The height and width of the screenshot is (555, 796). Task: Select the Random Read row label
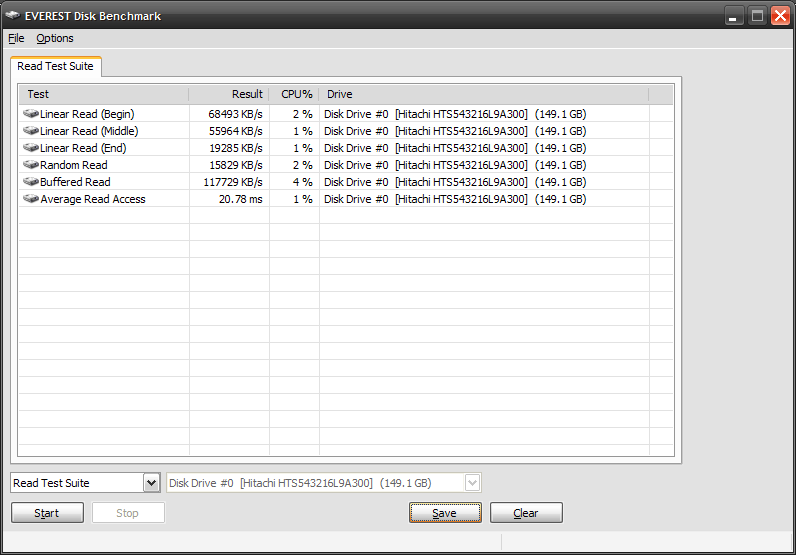pyautogui.click(x=74, y=165)
